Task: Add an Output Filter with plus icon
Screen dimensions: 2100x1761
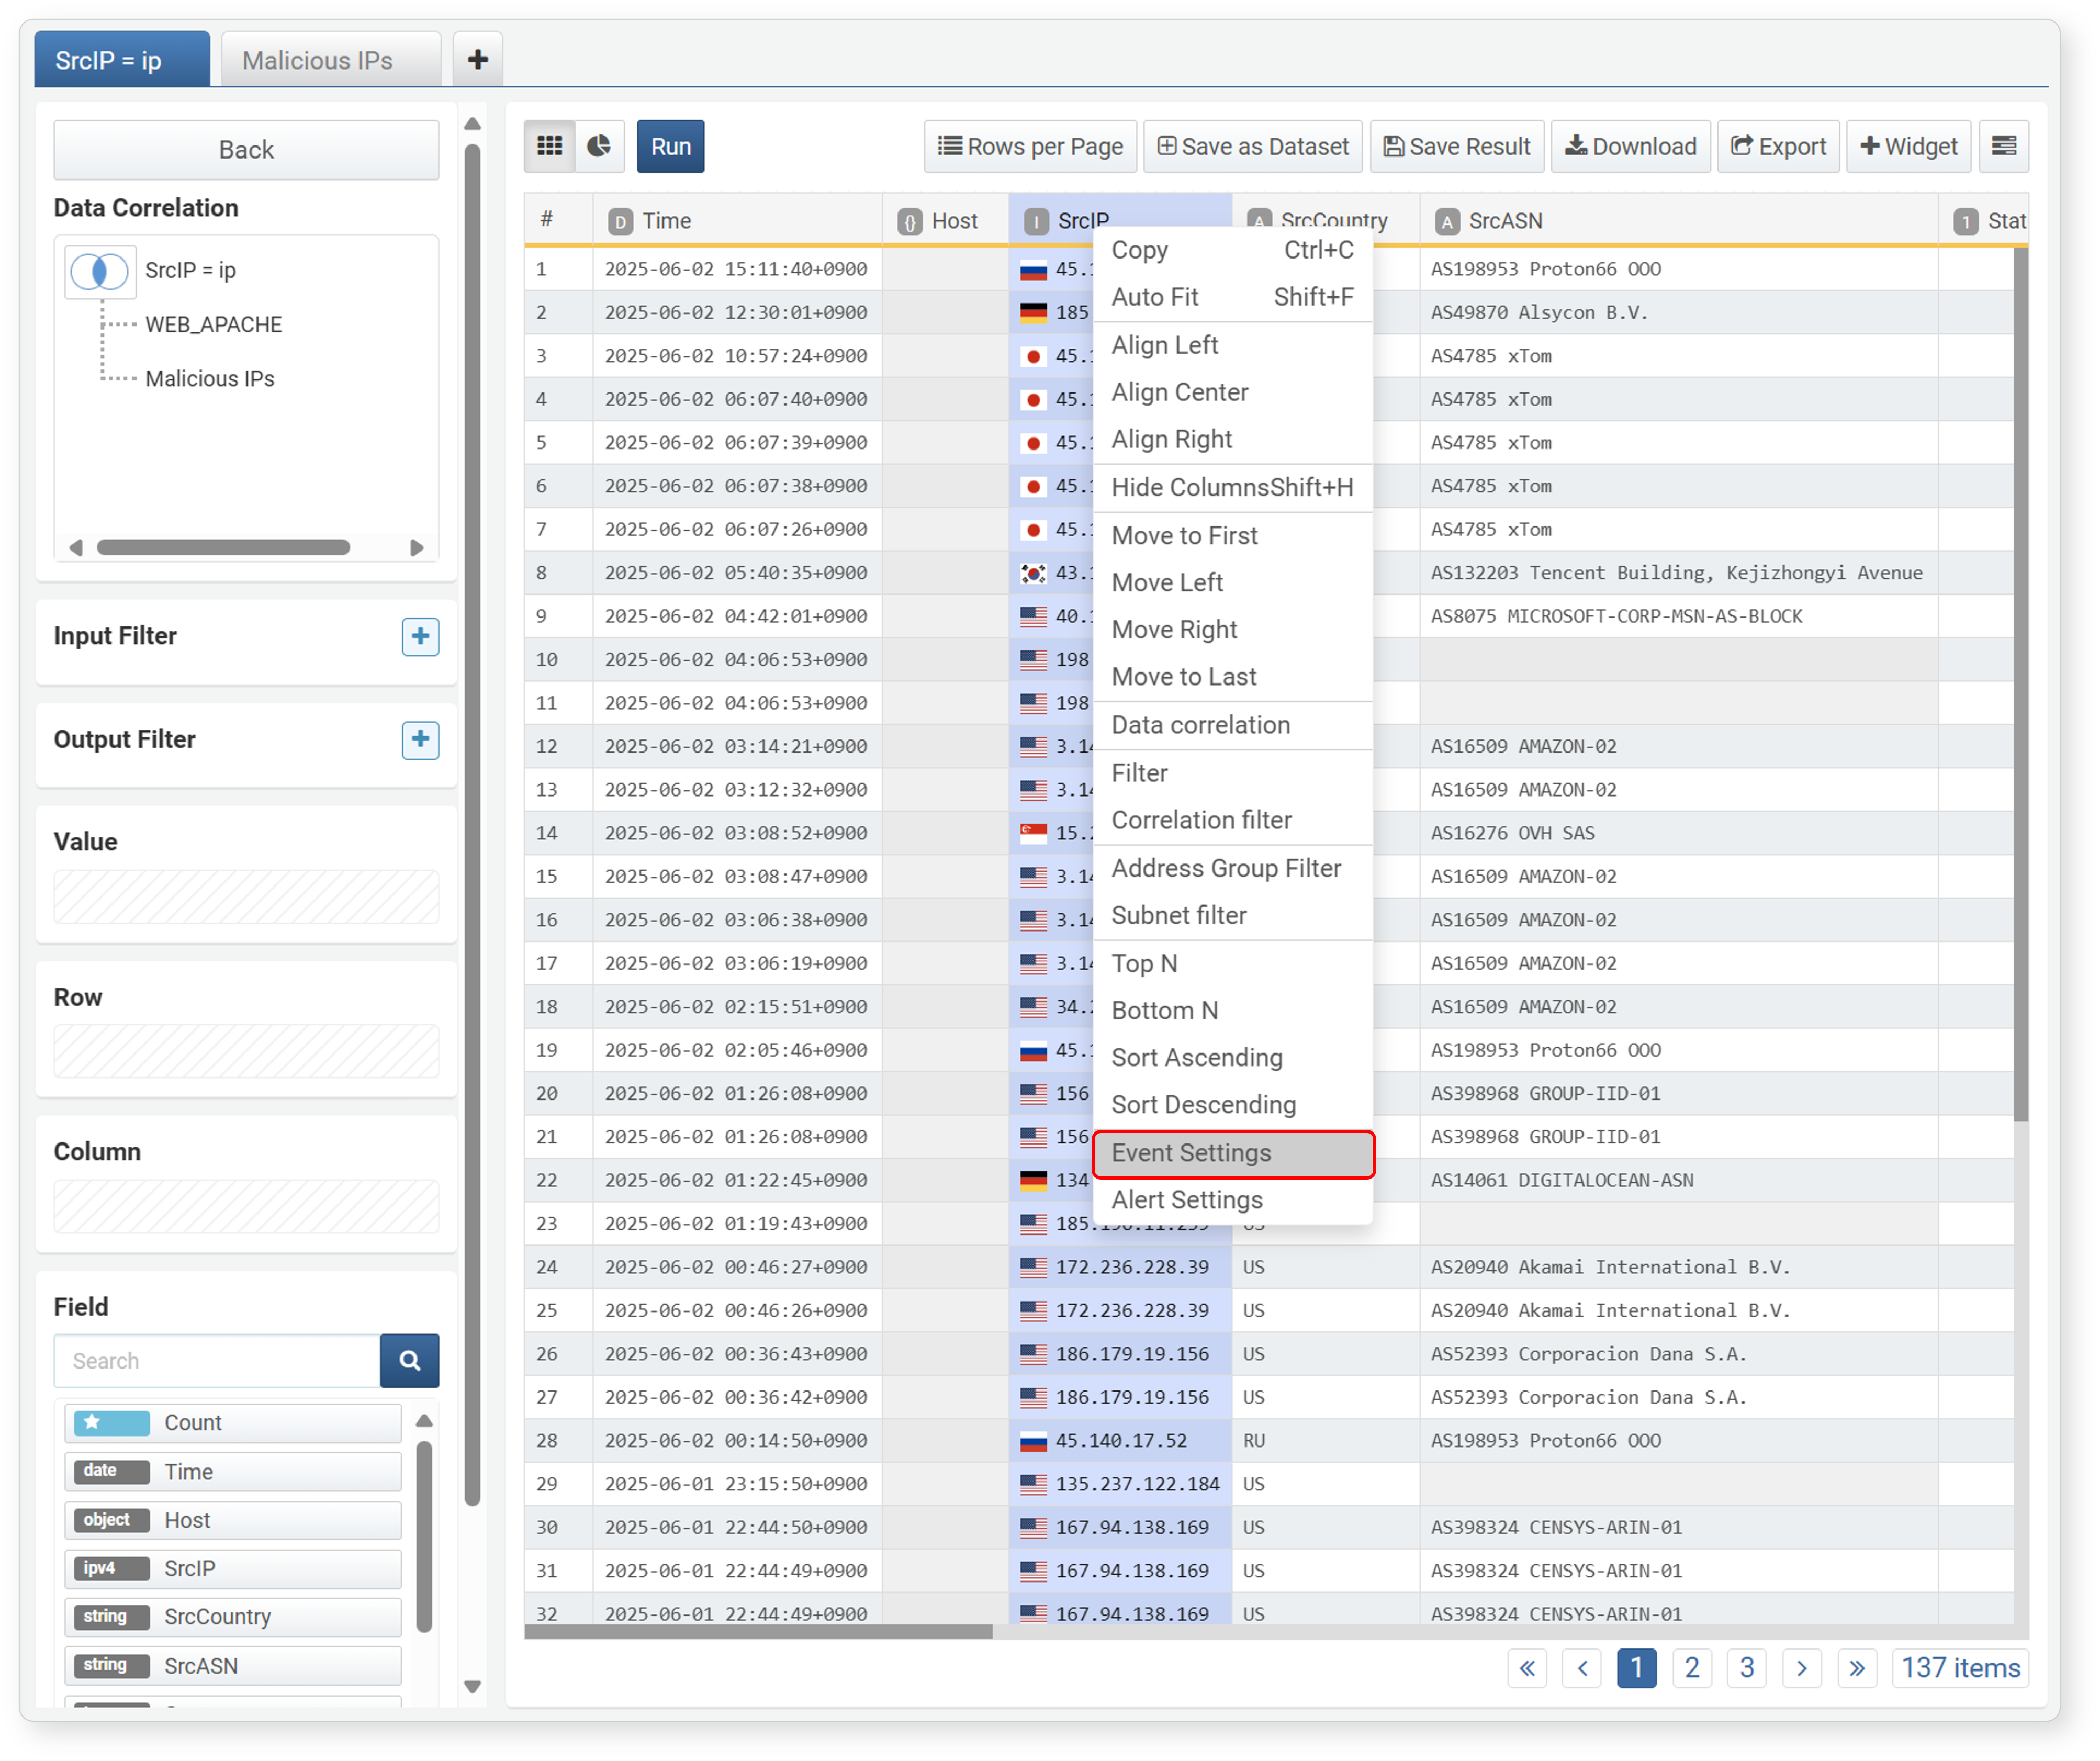Action: coord(420,739)
